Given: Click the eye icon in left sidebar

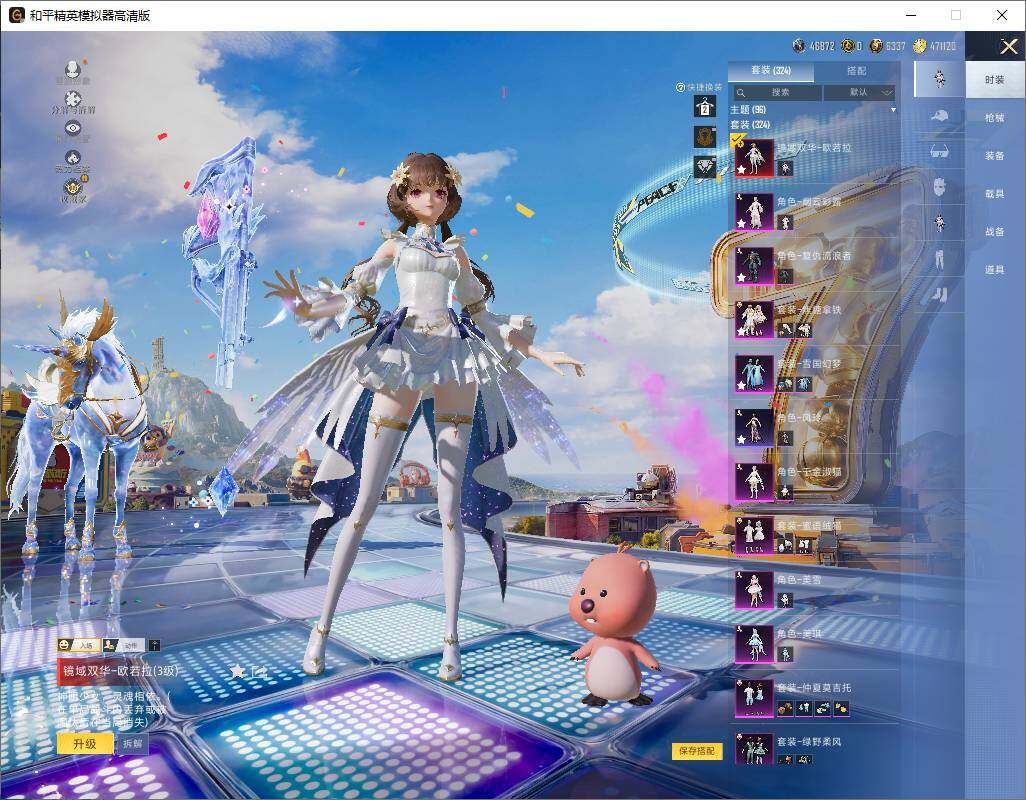Looking at the screenshot, I should point(72,128).
